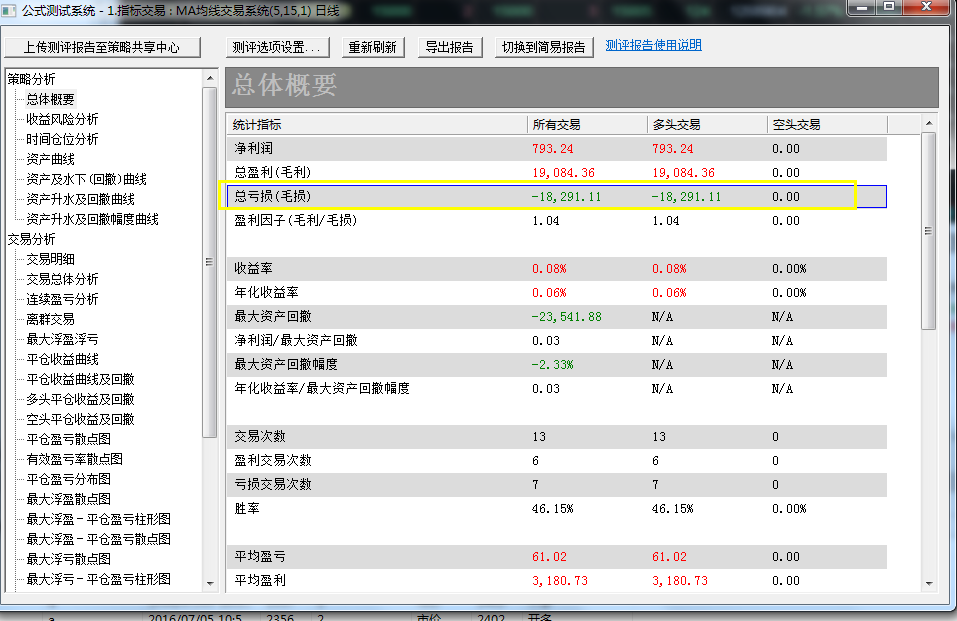Open the 测评报告使用说明 link

coord(653,45)
